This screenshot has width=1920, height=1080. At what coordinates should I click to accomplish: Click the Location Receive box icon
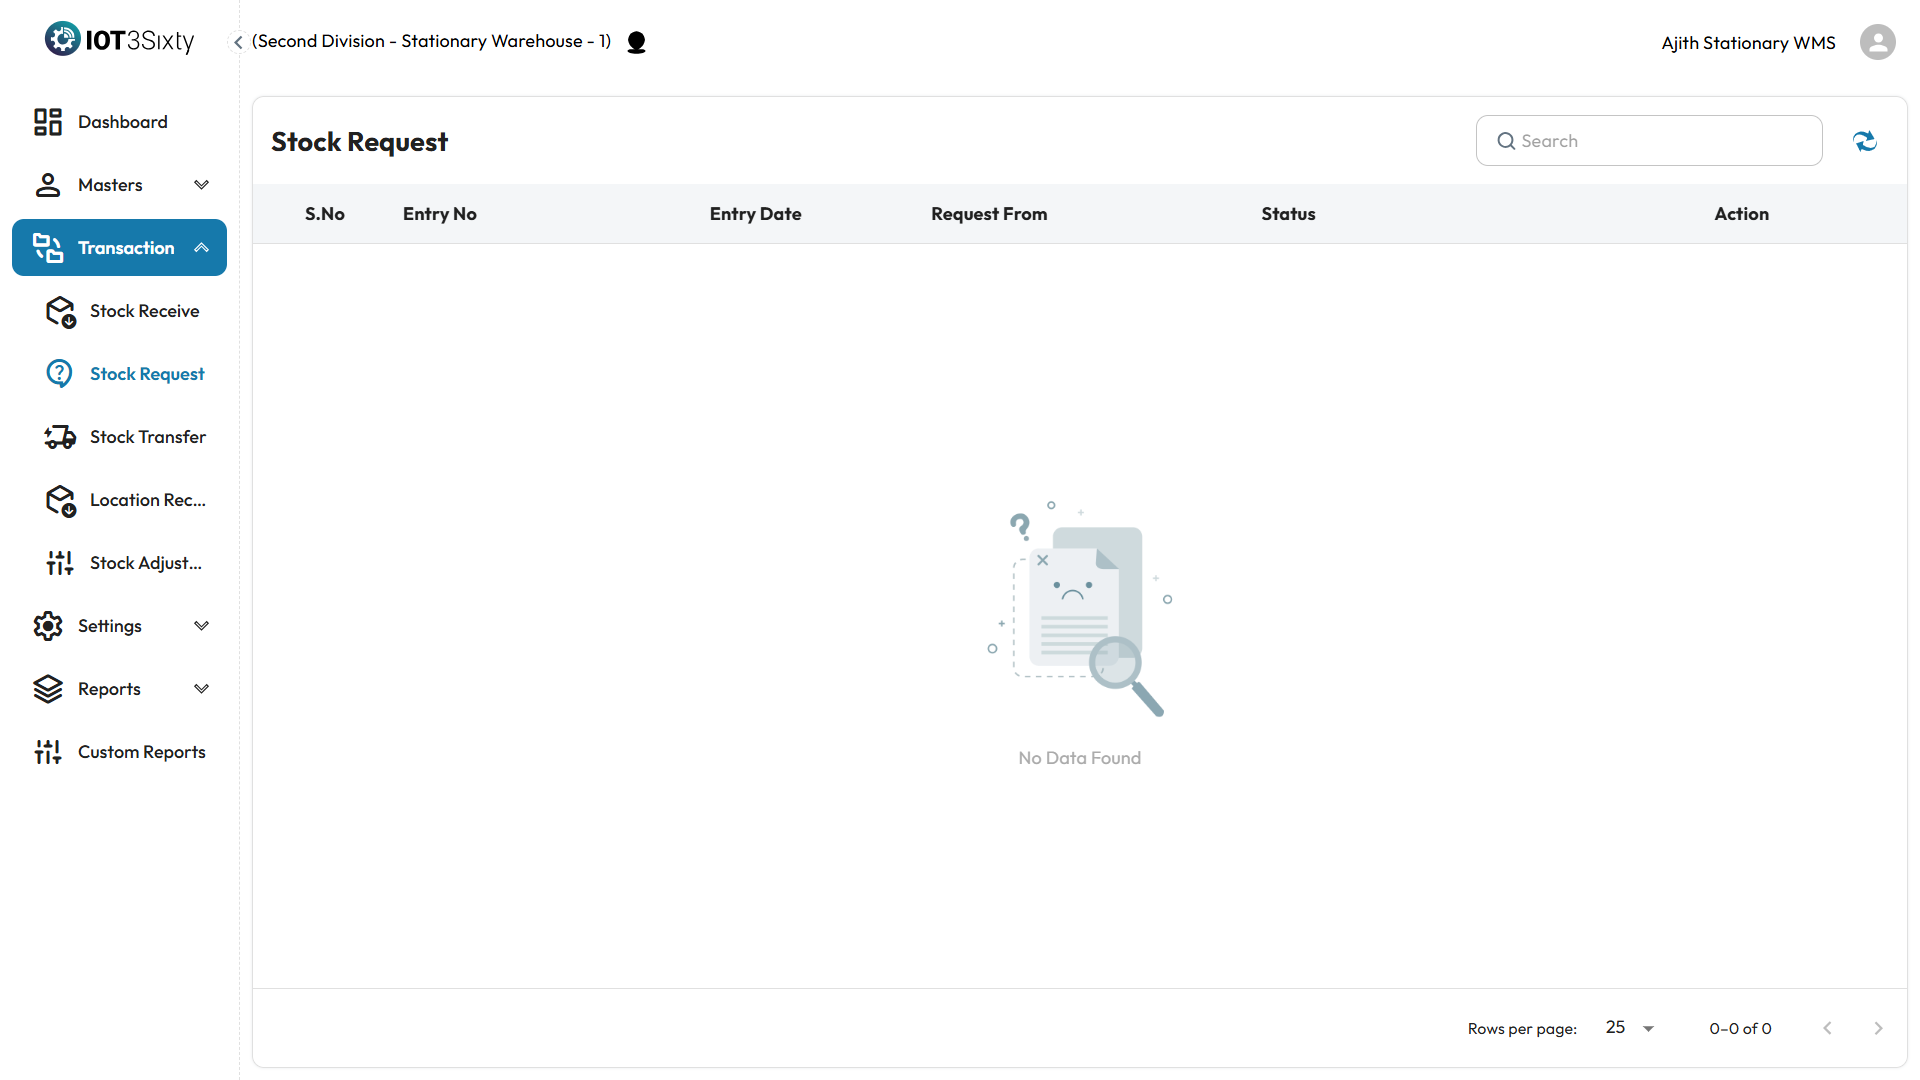coord(60,500)
